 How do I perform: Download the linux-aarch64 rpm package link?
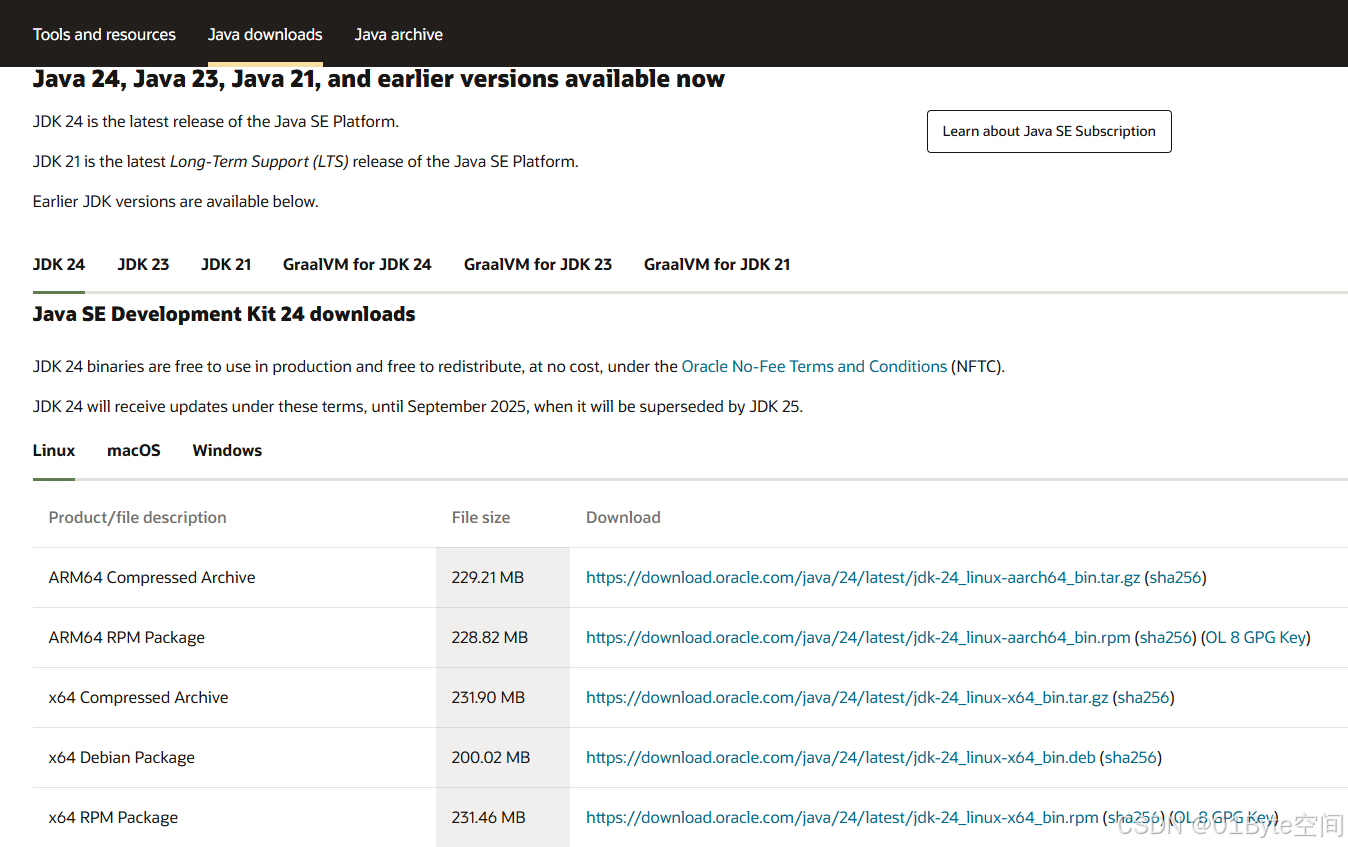tap(858, 637)
